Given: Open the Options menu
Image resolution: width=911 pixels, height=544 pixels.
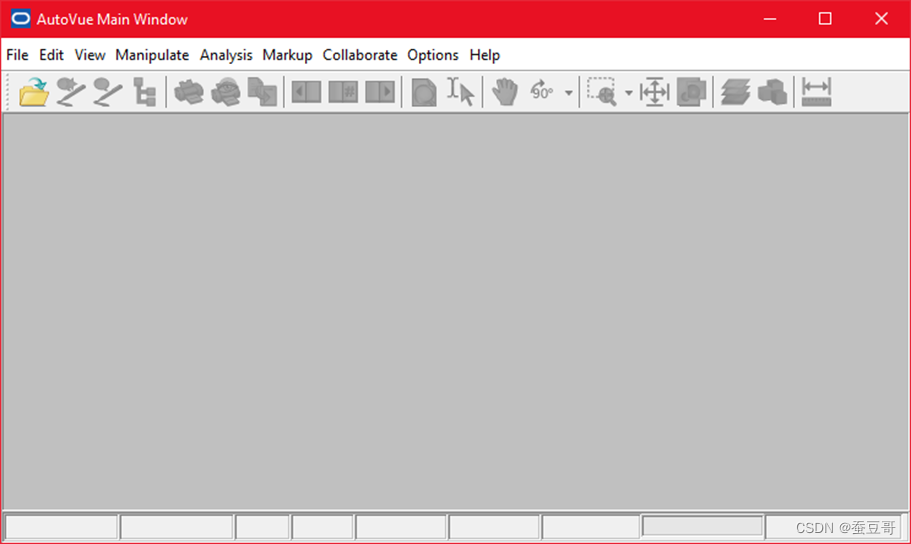Looking at the screenshot, I should click(433, 55).
